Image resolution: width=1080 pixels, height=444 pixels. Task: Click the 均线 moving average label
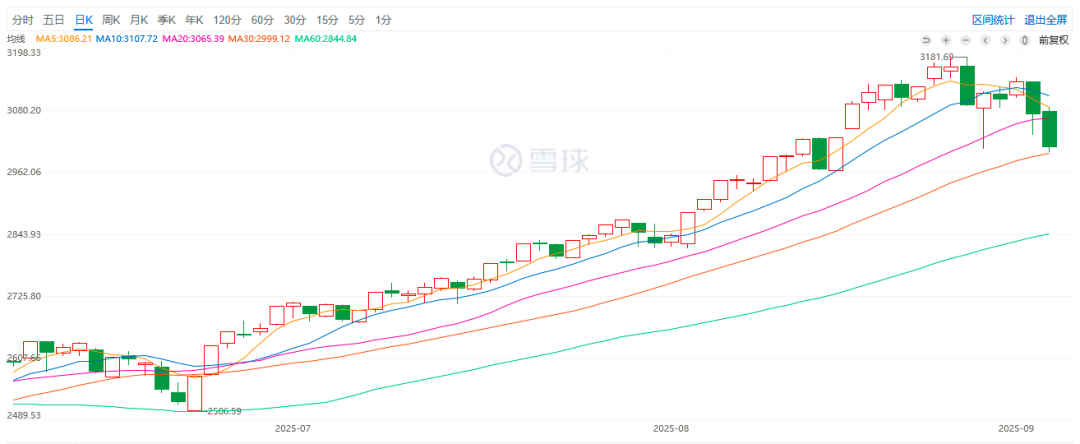click(x=15, y=39)
